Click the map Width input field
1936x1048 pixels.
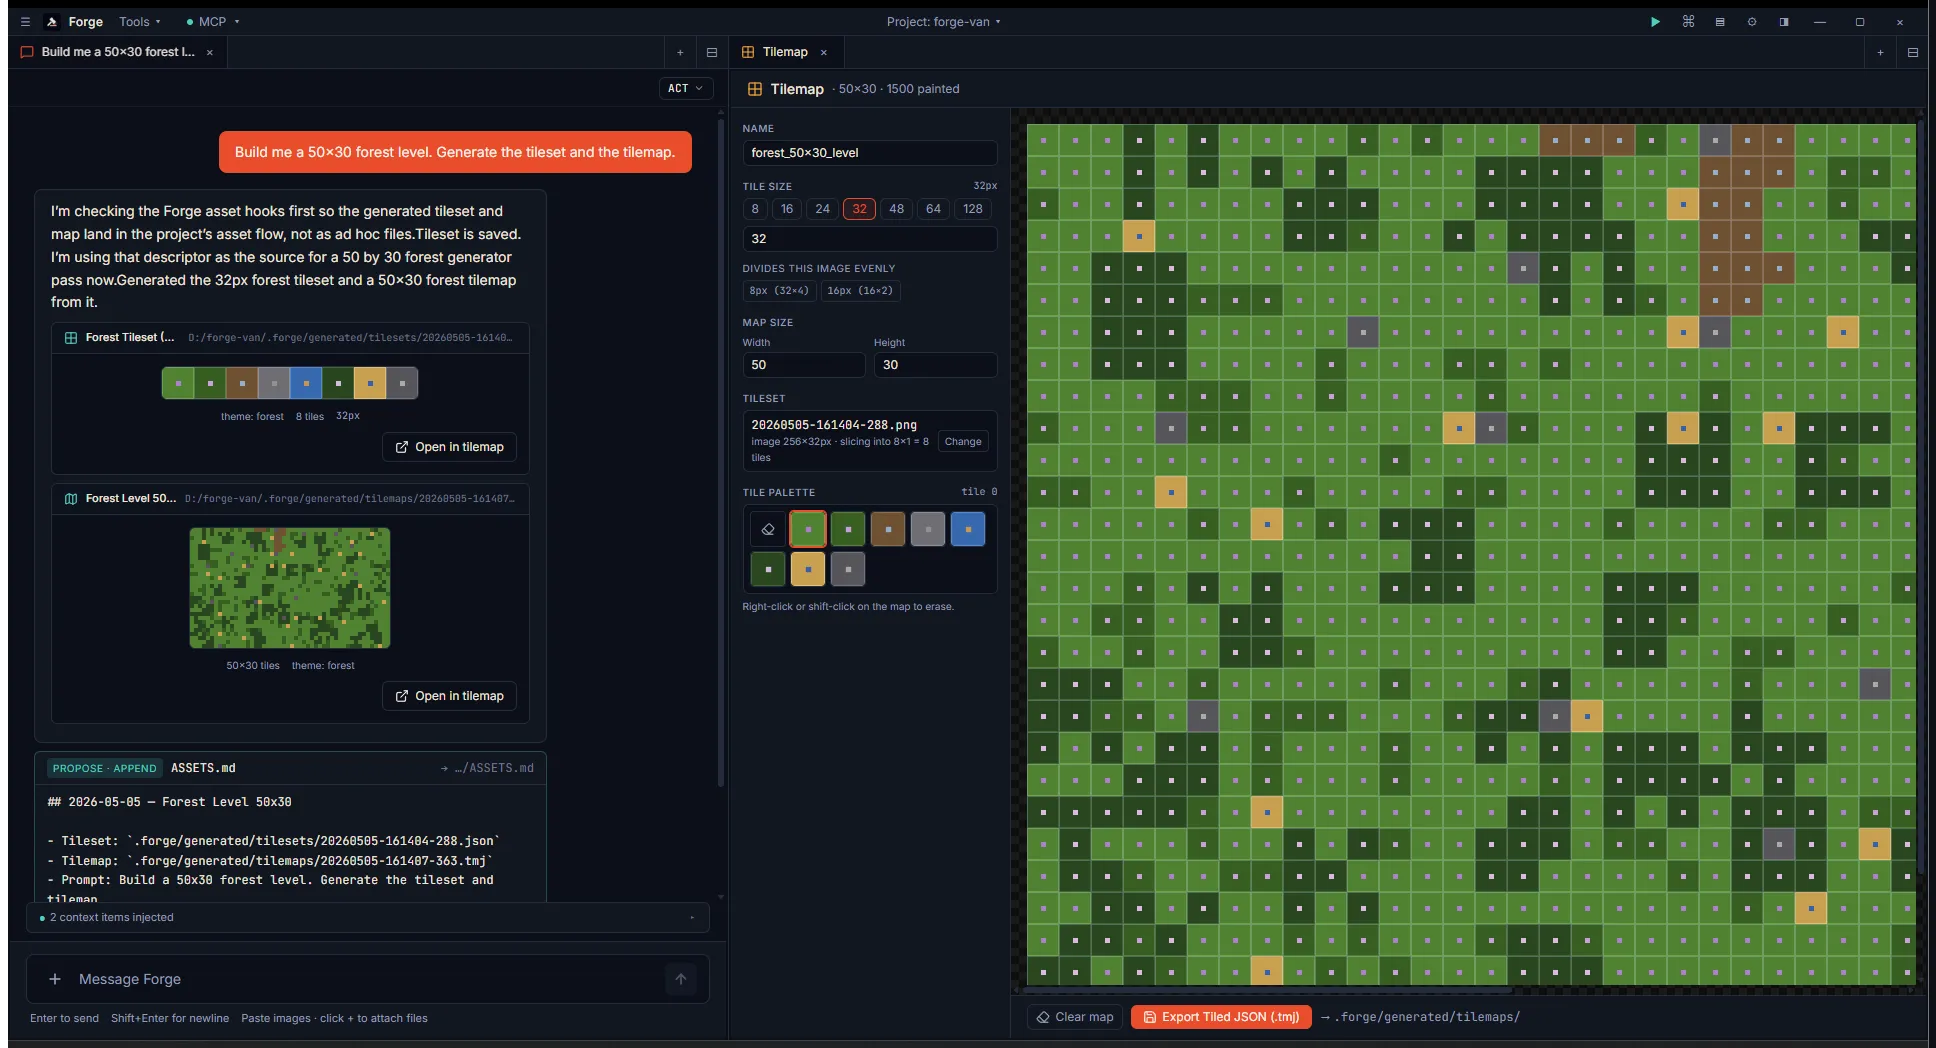pyautogui.click(x=804, y=365)
